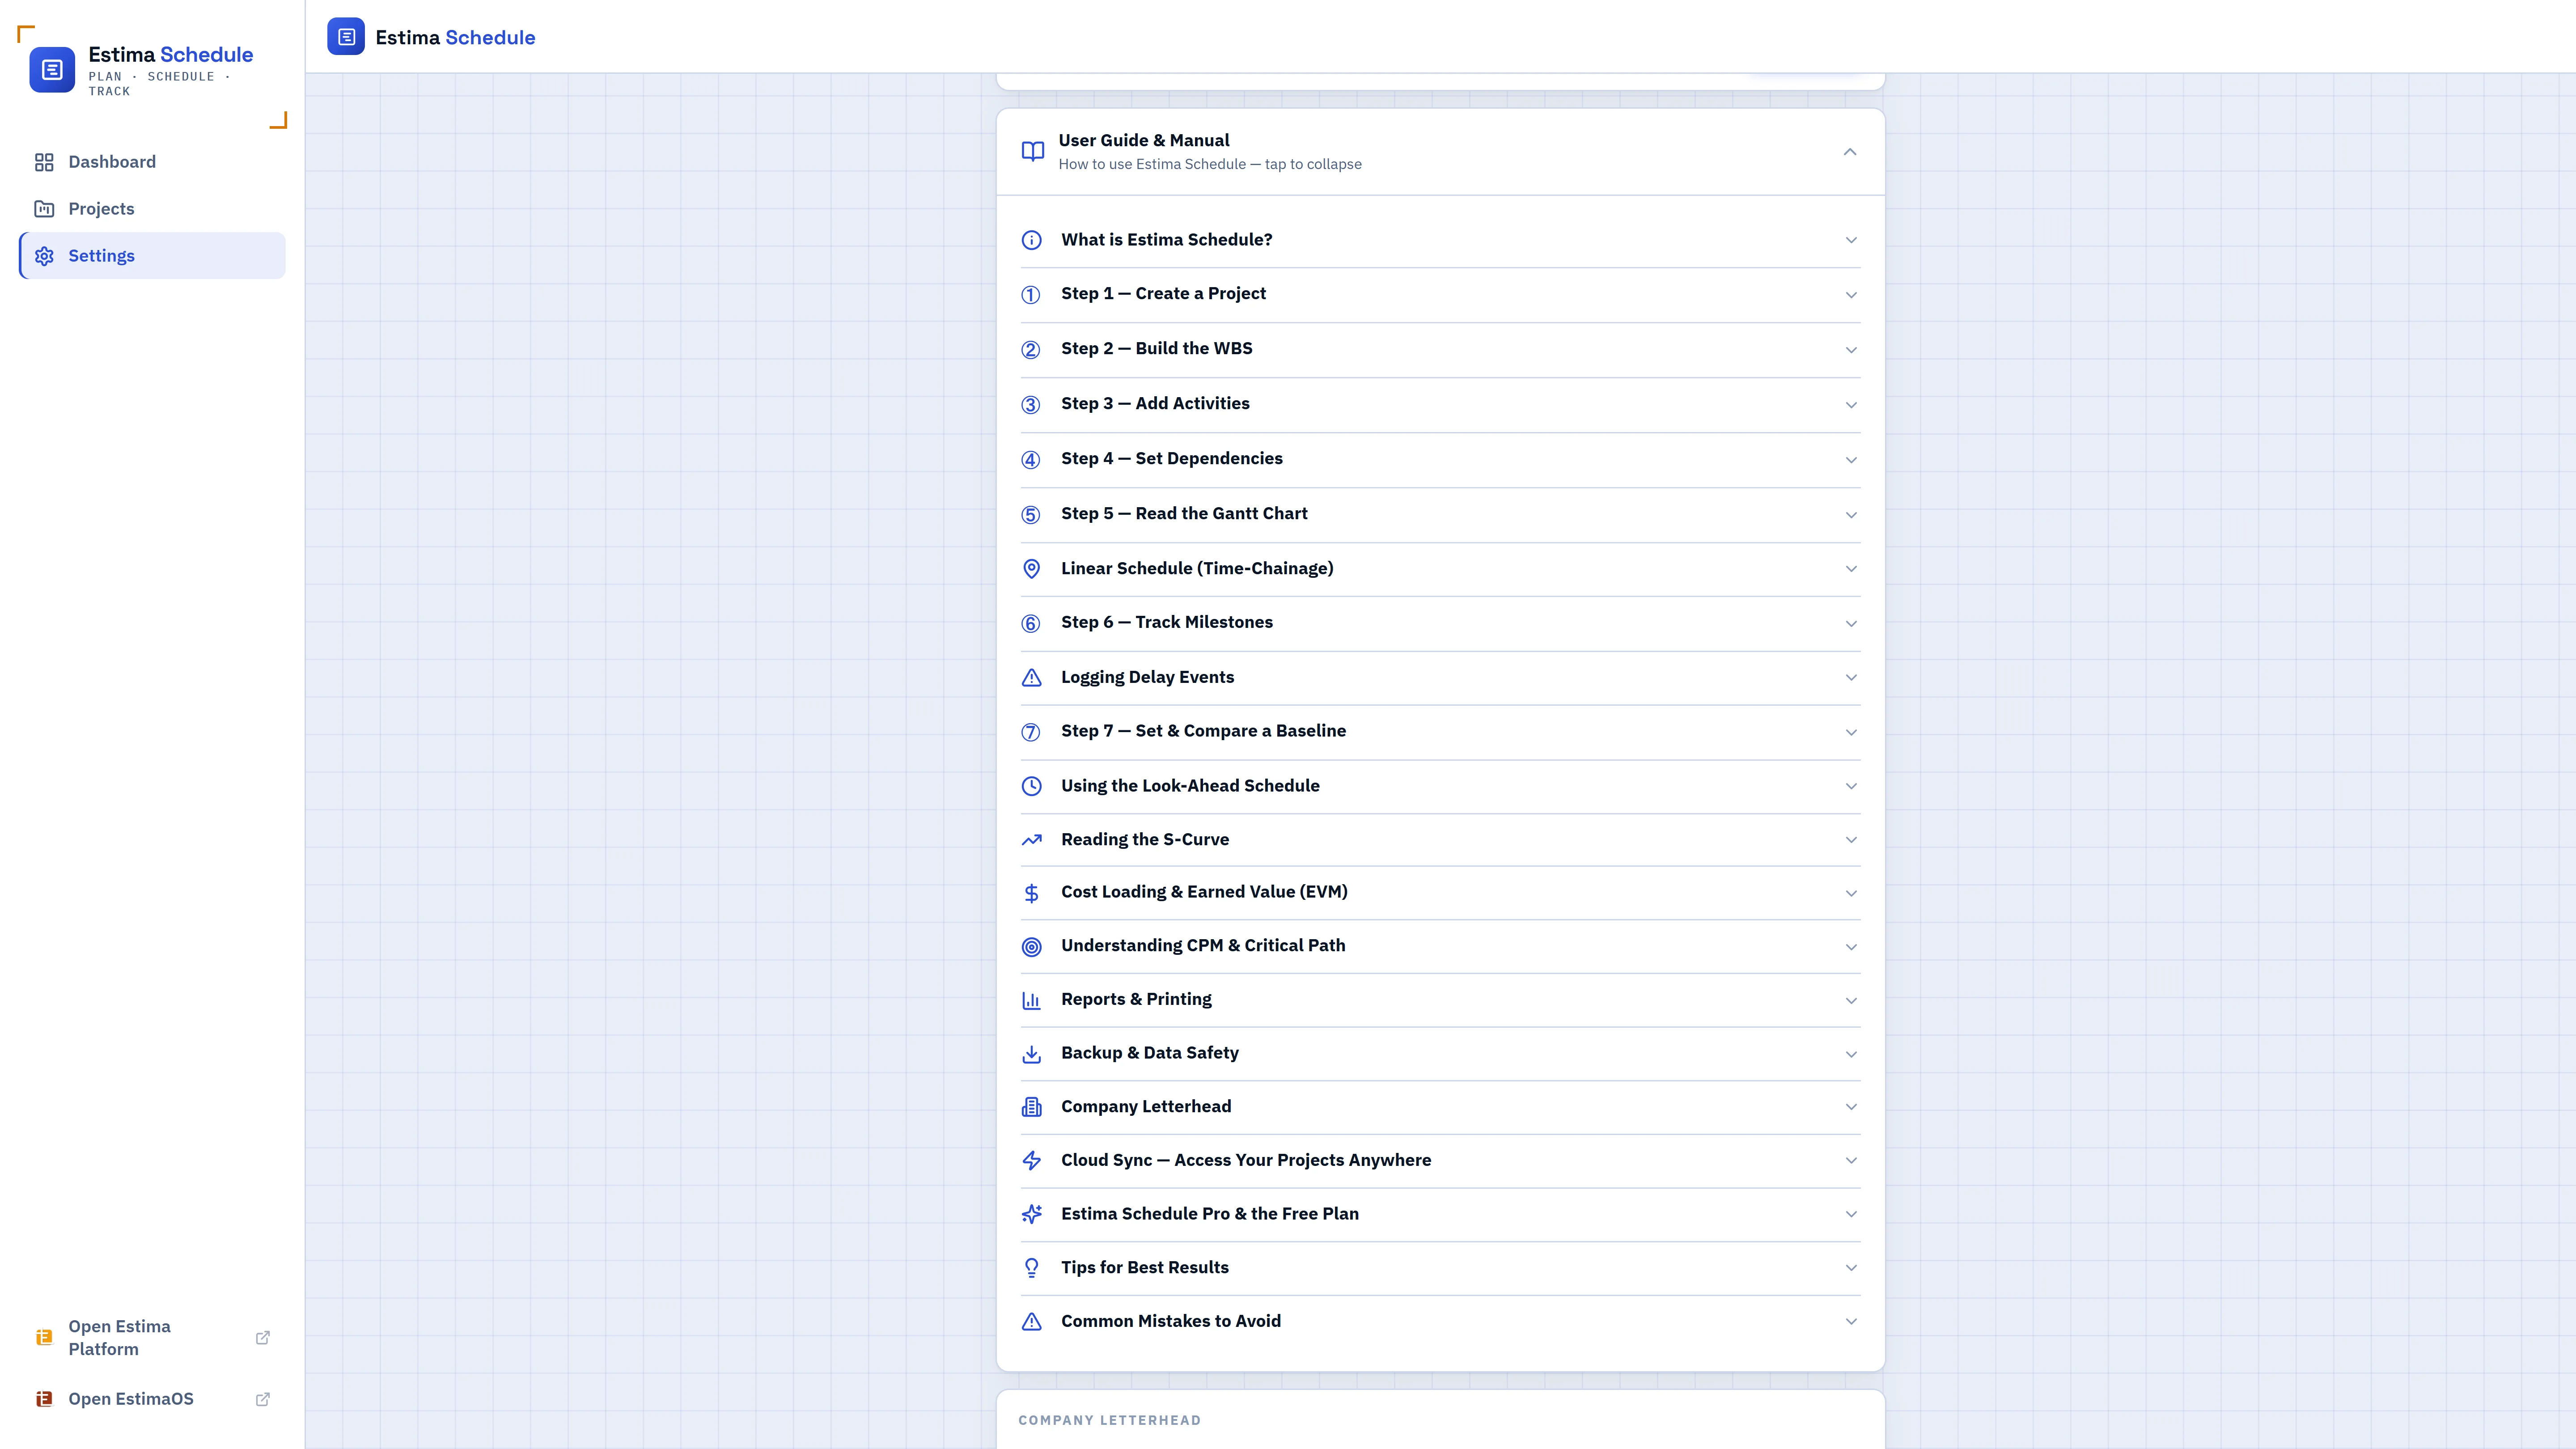Collapse the User Guide & Manual section
Image resolution: width=2576 pixels, height=1449 pixels.
(x=1440, y=152)
